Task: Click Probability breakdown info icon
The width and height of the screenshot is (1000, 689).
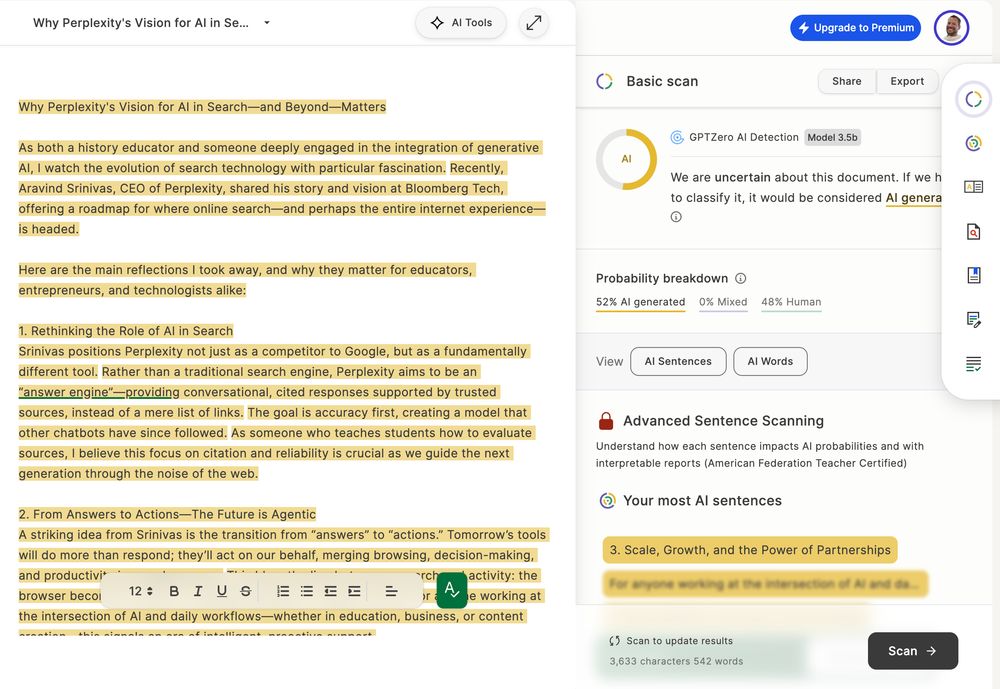Action: coord(740,278)
